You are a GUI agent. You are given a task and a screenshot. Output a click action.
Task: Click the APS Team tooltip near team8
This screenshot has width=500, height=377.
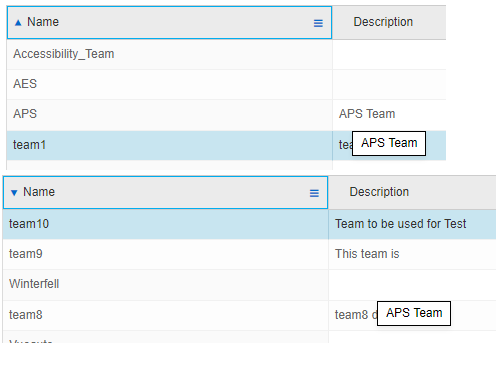[414, 313]
